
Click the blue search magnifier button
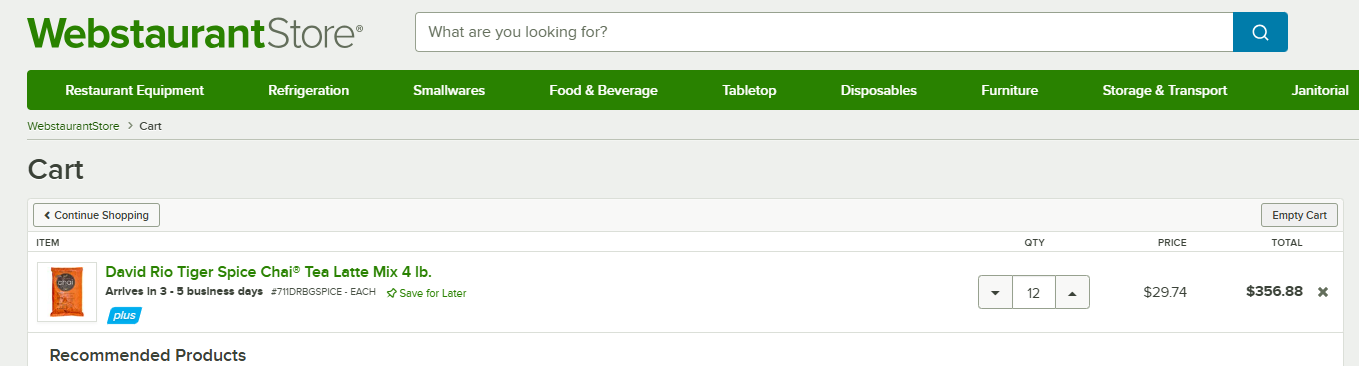click(1260, 32)
